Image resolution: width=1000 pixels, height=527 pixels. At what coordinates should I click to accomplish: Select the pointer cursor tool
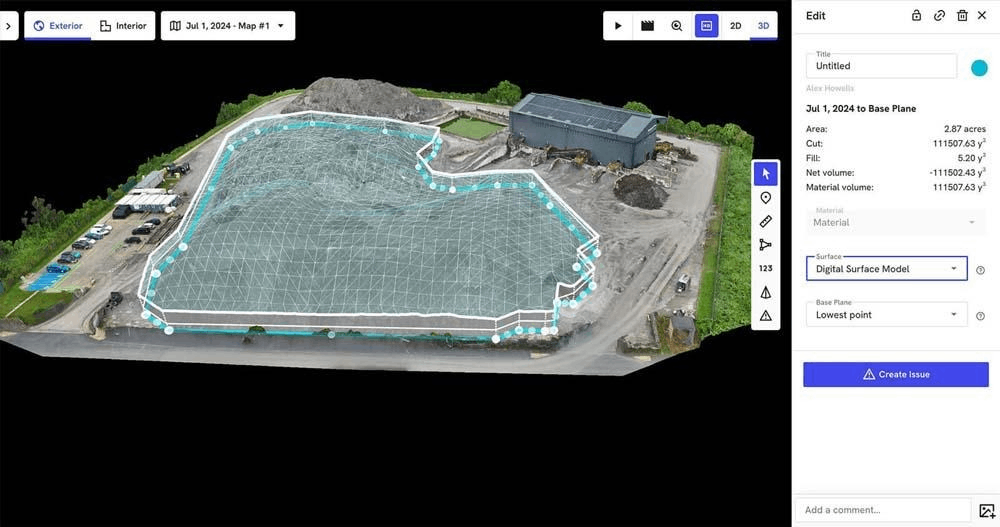(765, 173)
